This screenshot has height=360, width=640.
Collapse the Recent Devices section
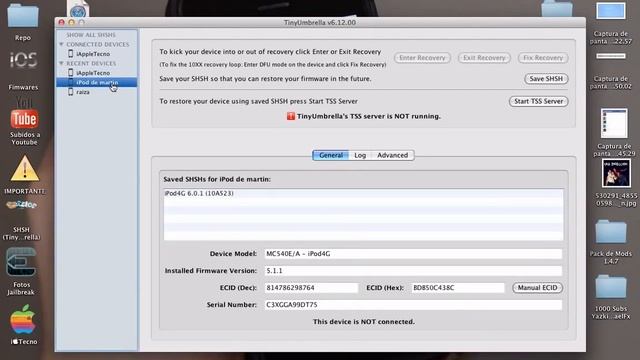coord(61,63)
